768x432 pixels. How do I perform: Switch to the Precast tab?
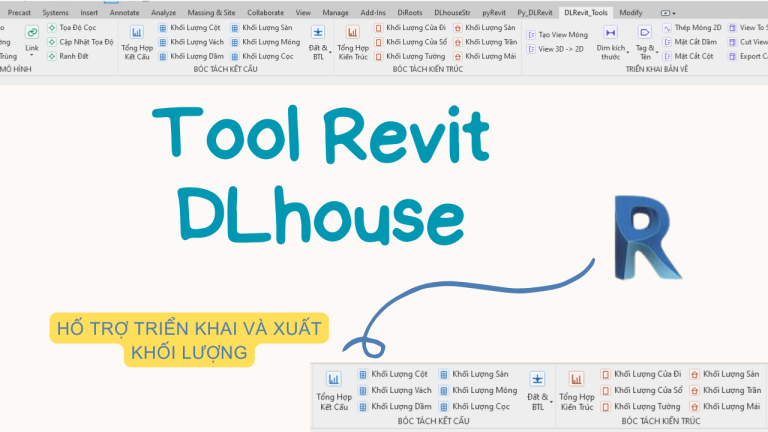tap(19, 13)
